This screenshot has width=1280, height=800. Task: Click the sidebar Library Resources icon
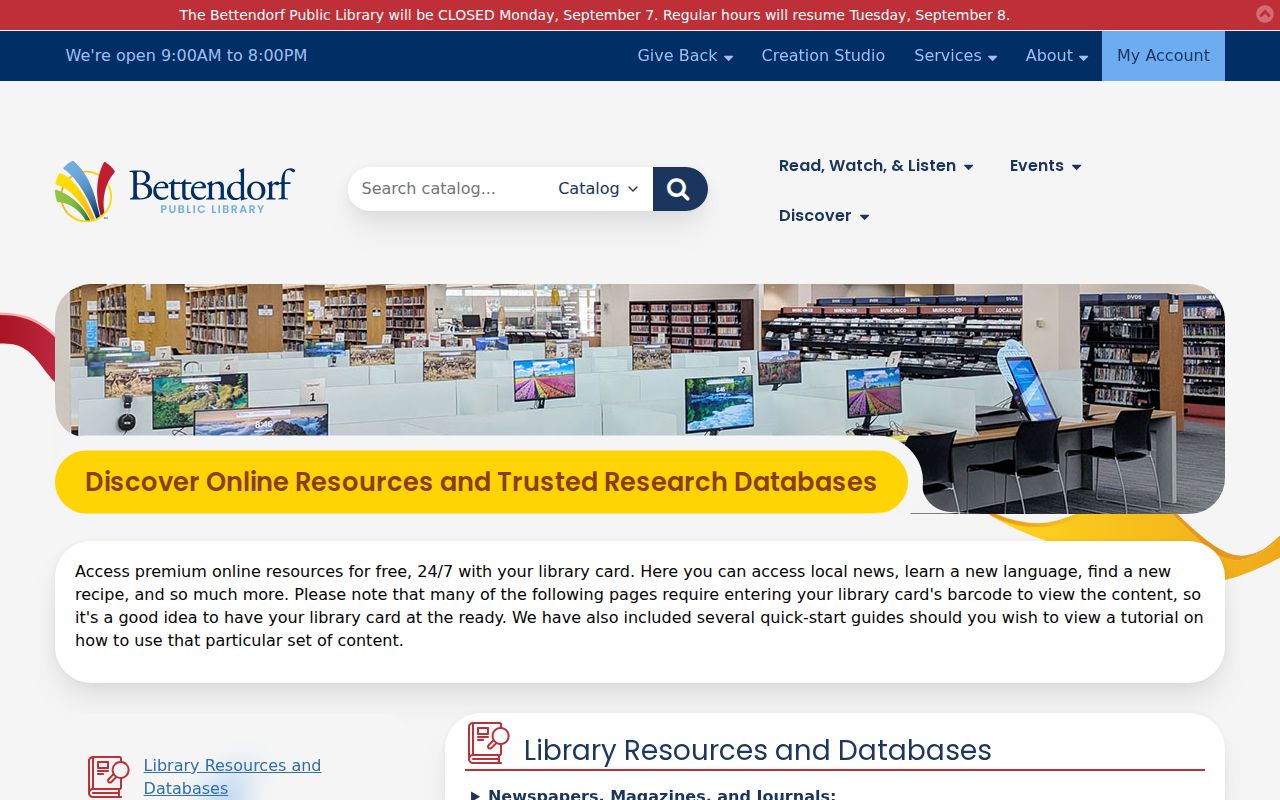click(x=109, y=776)
